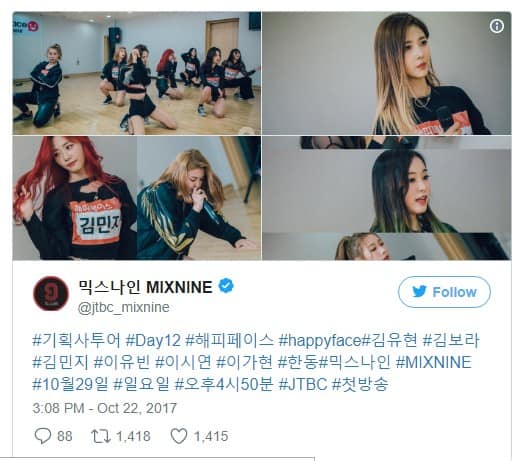Click the 믹스나인 MIXNINE display name
This screenshot has height=461, width=522.
click(145, 287)
